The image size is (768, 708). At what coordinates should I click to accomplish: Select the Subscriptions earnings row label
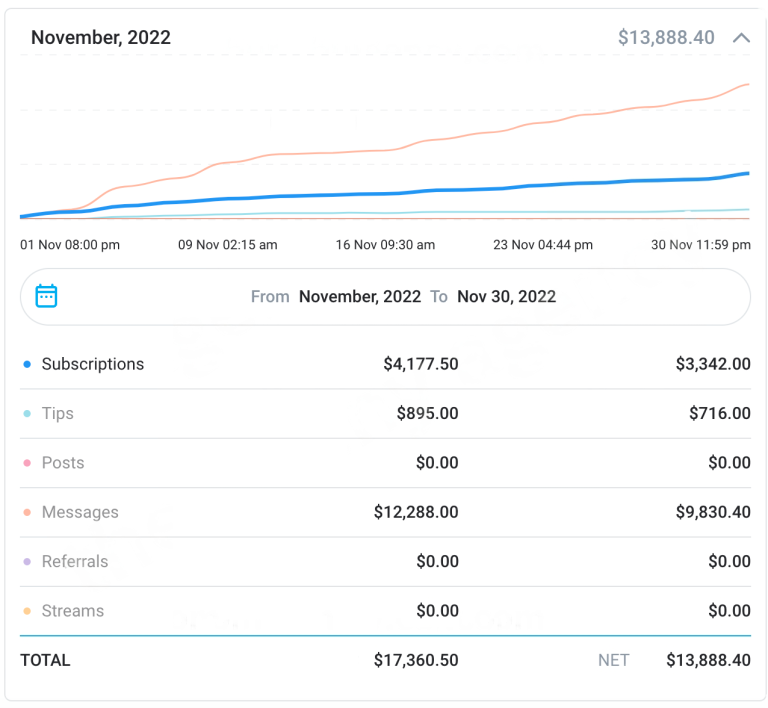coord(92,364)
